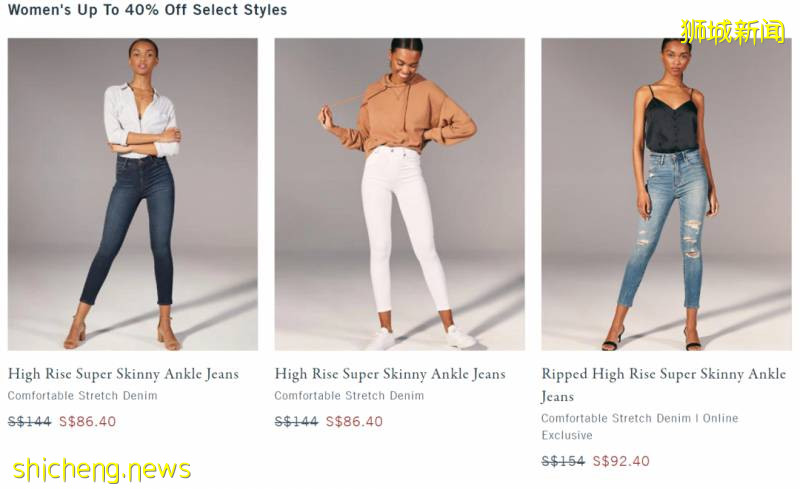Open the Ripped High Rise Super Skinny Ankle Jeans title
This screenshot has height=489, width=800.
coord(663,374)
